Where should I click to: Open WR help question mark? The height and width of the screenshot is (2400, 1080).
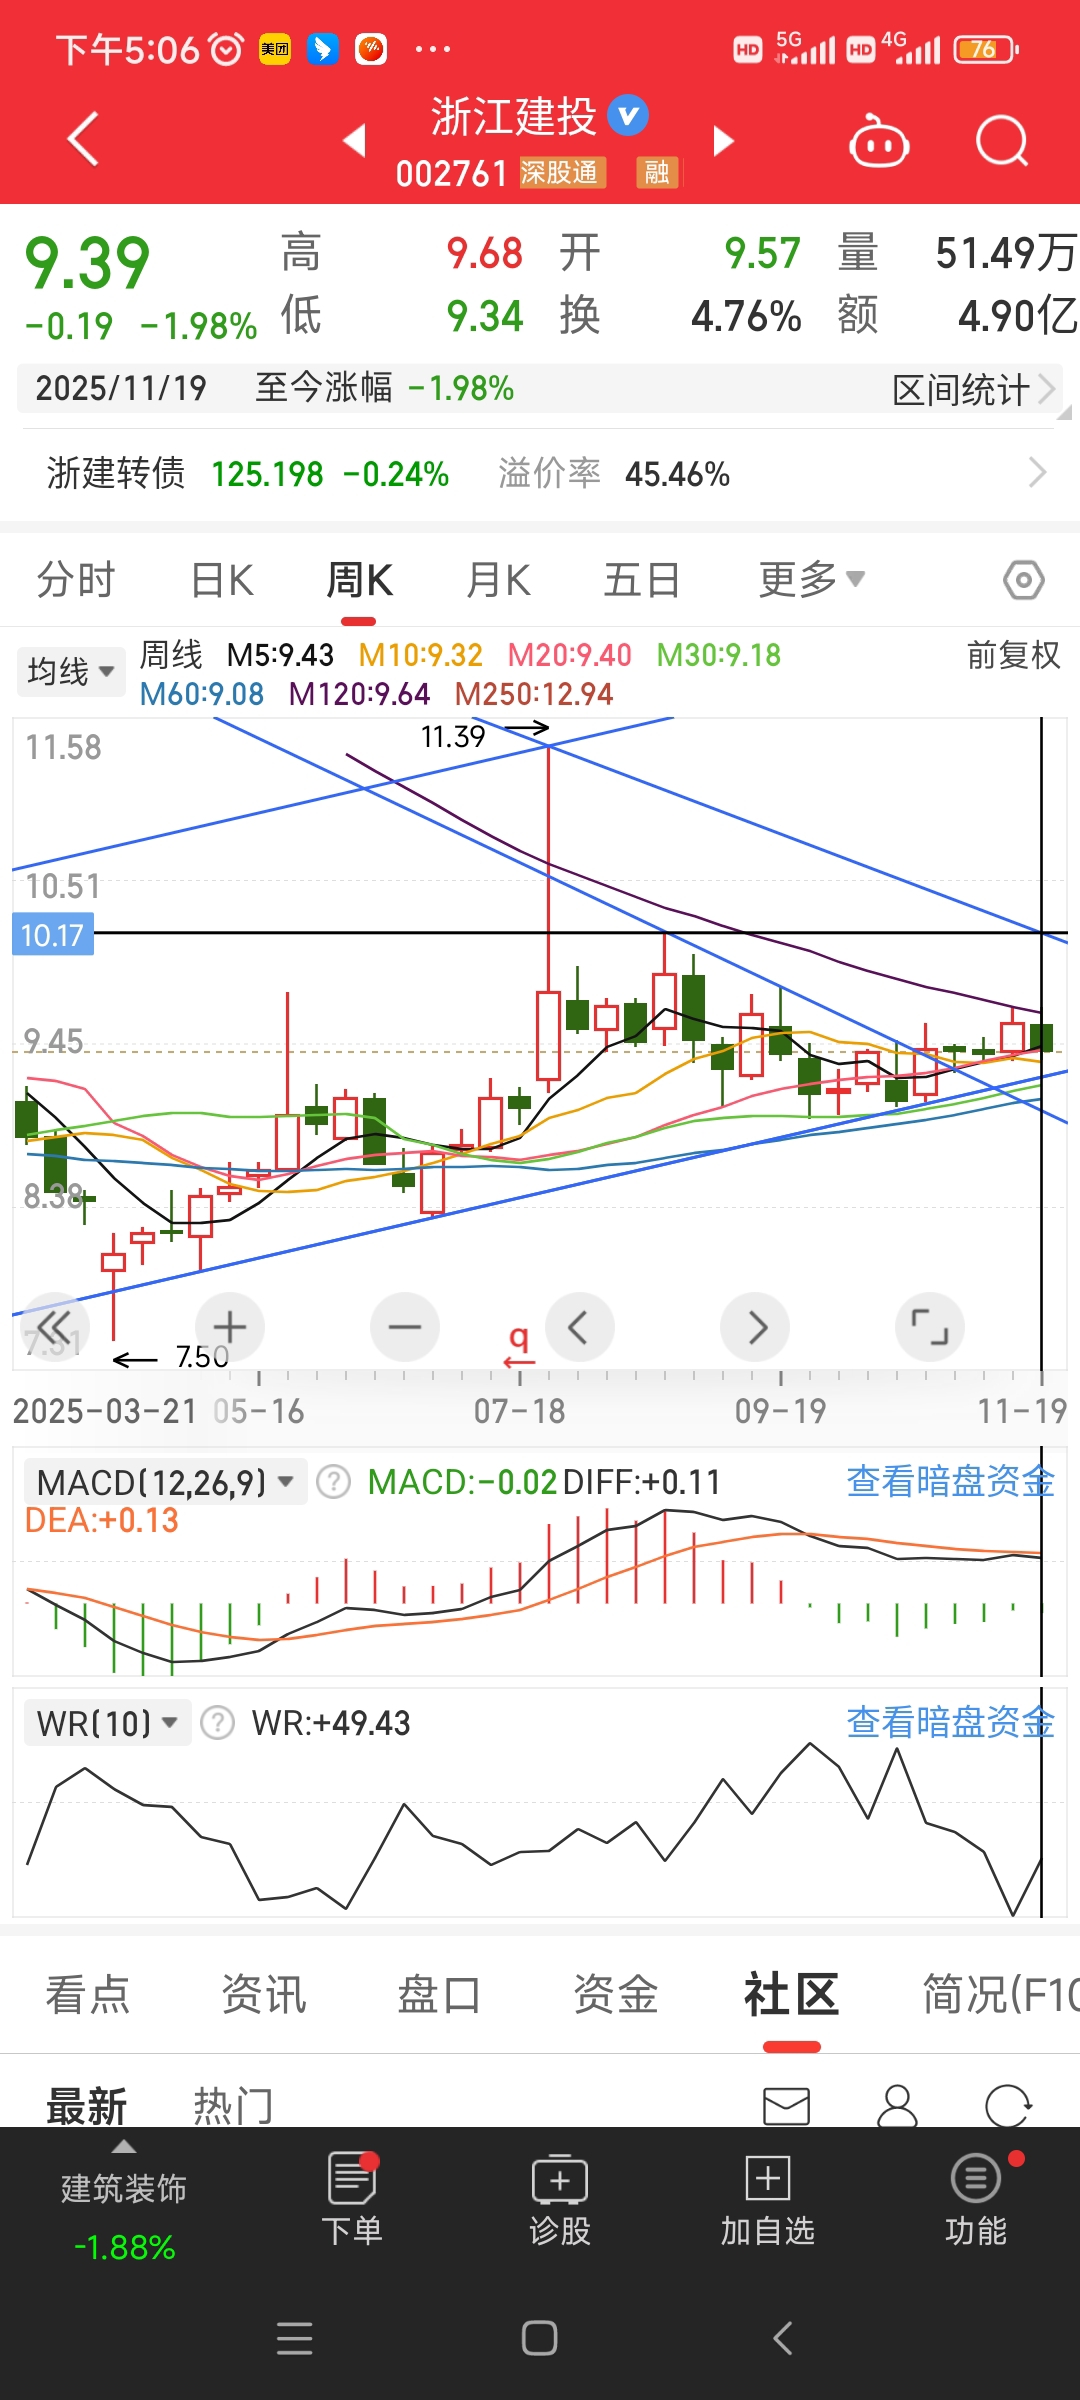click(x=217, y=1723)
